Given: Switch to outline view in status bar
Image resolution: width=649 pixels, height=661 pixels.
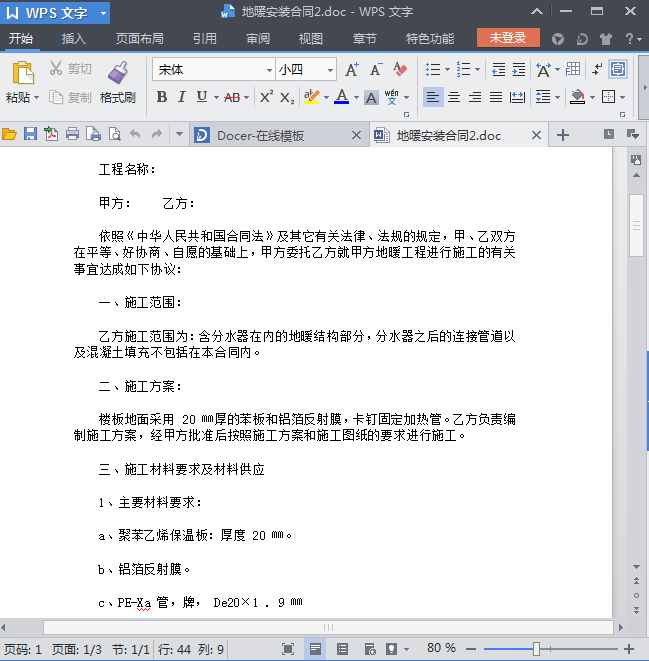Looking at the screenshot, I should tap(342, 649).
